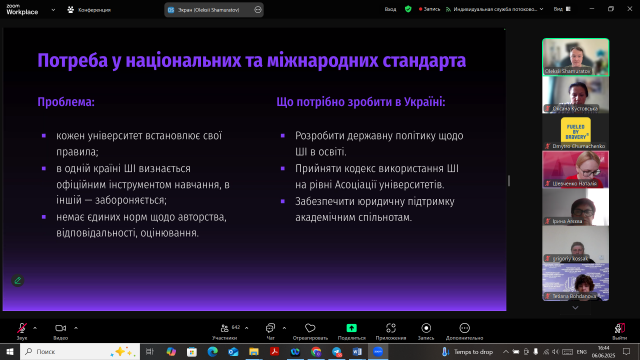The height and width of the screenshot is (360, 640).
Task: Start camera with the Видео button
Action: 60,328
